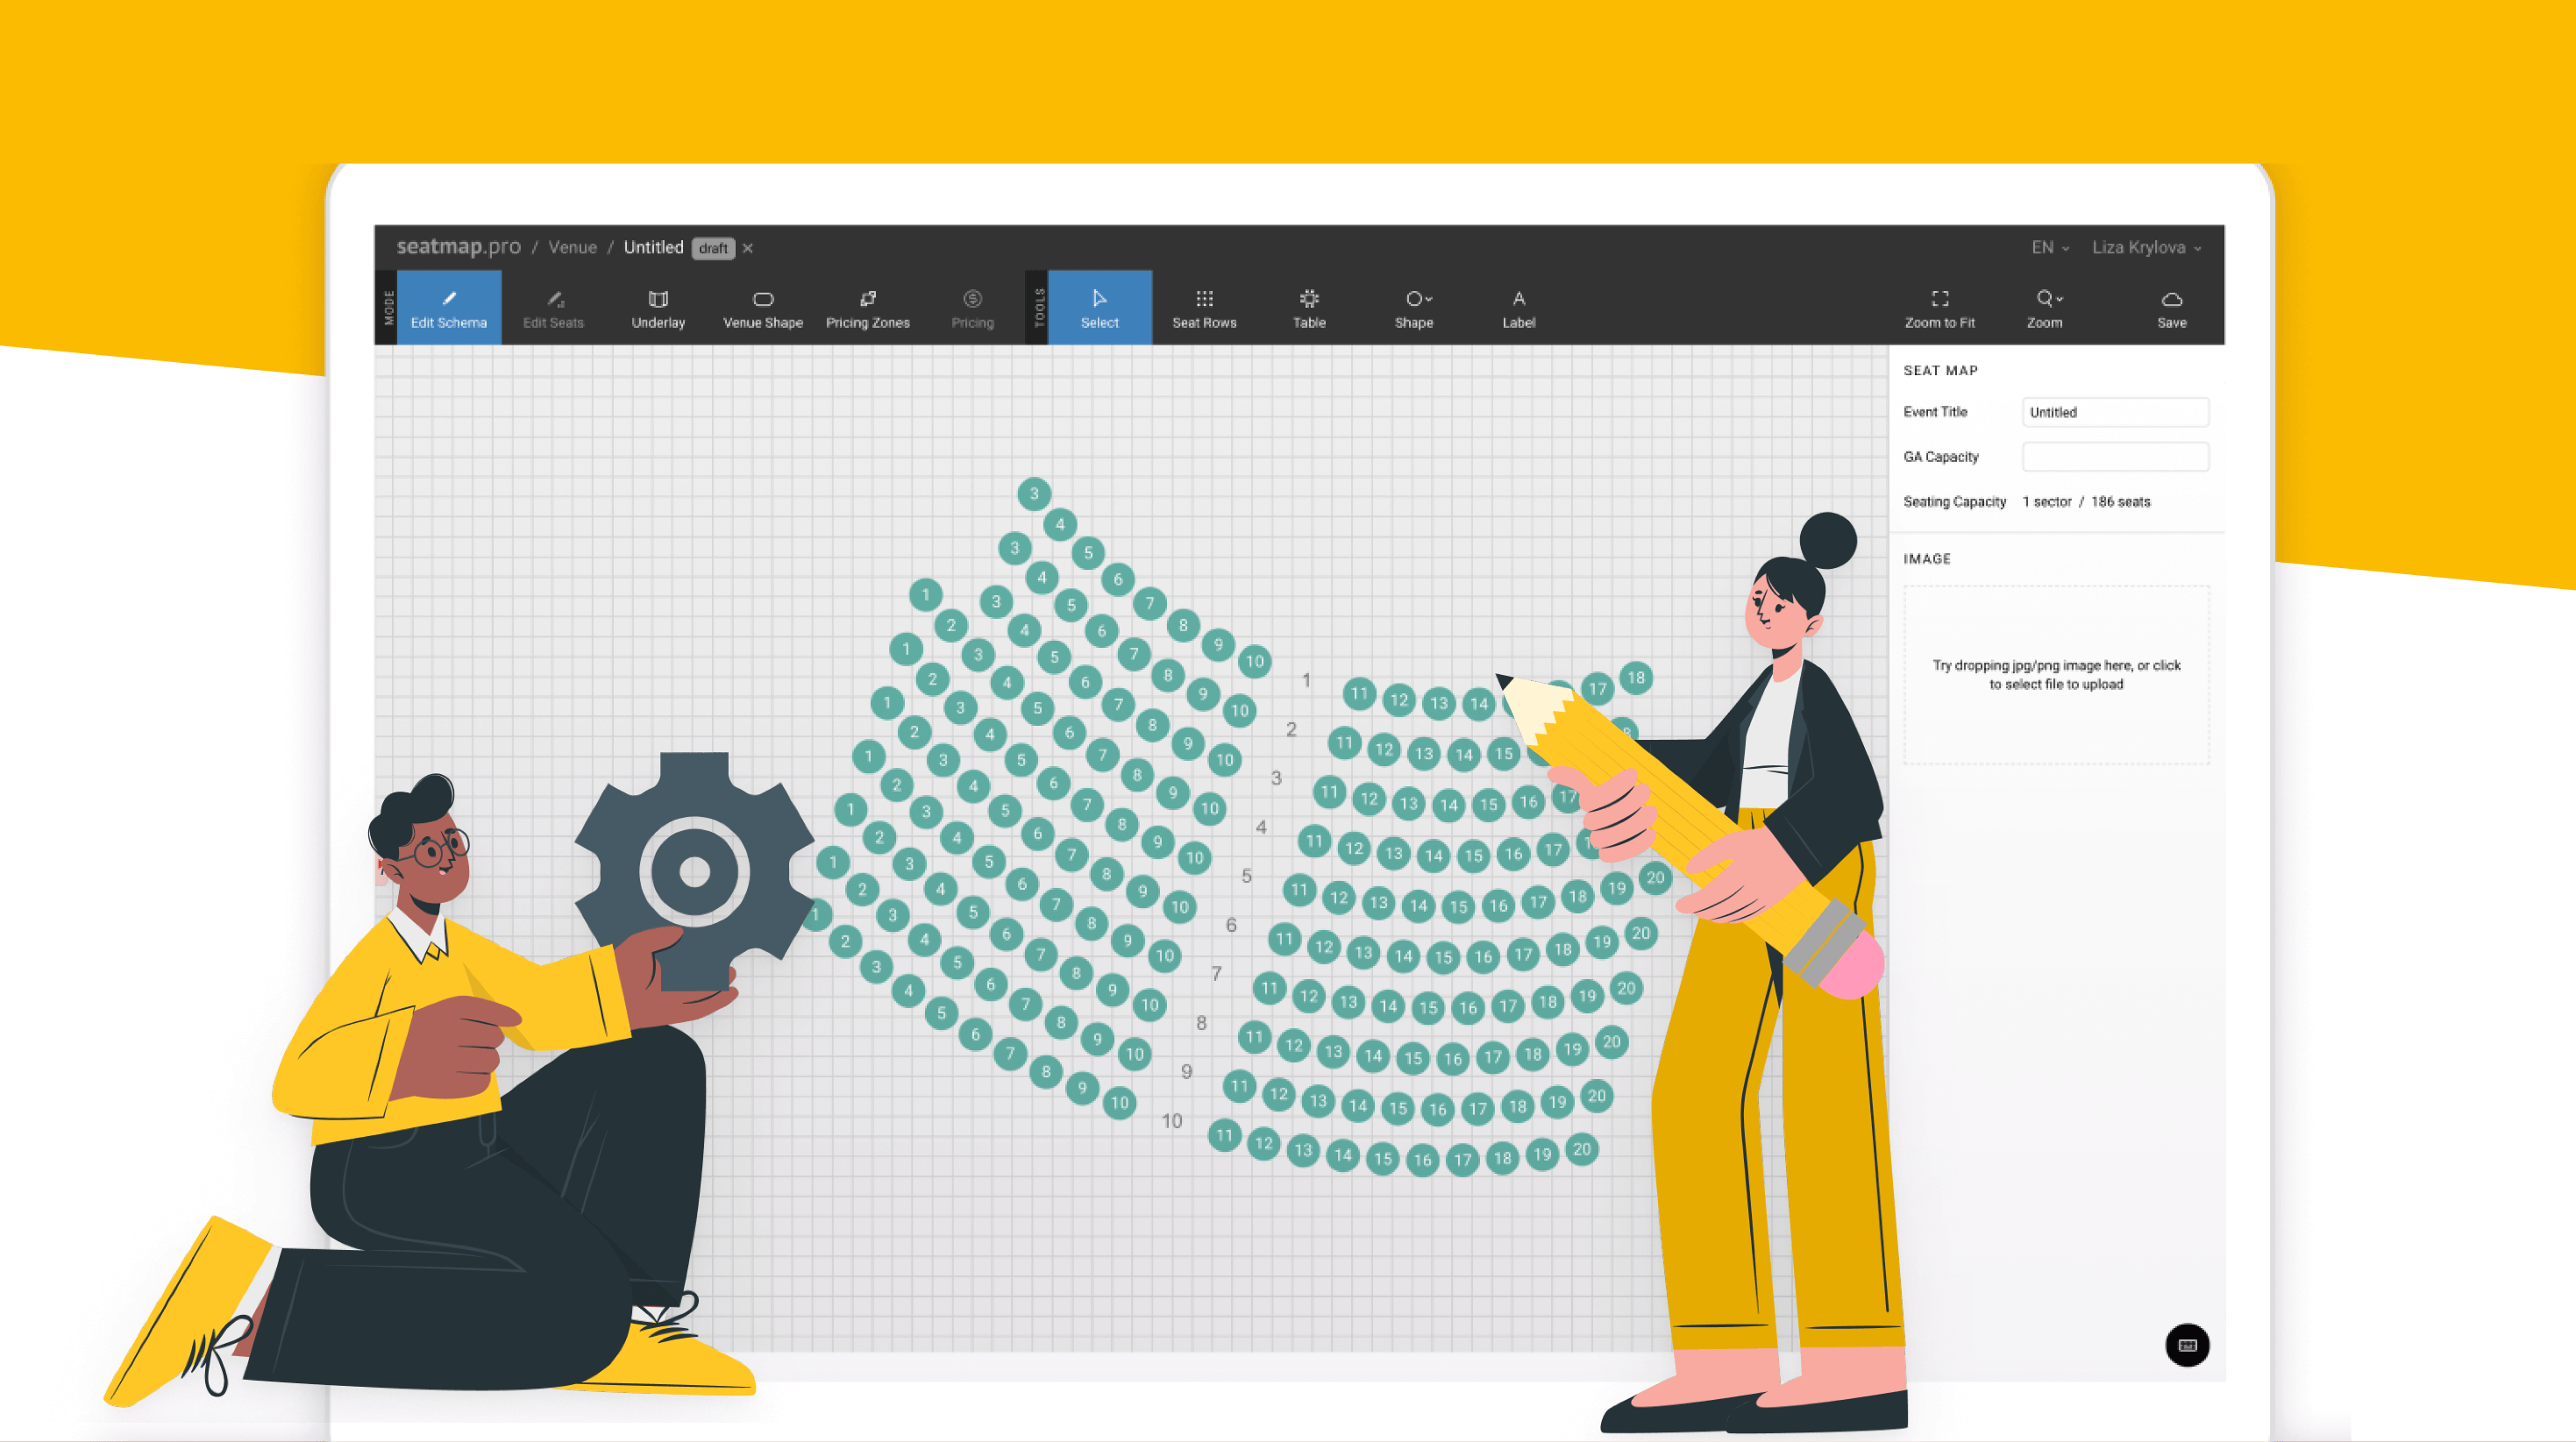Image resolution: width=2576 pixels, height=1442 pixels.
Task: Open the Venue Shape tool
Action: (x=763, y=307)
